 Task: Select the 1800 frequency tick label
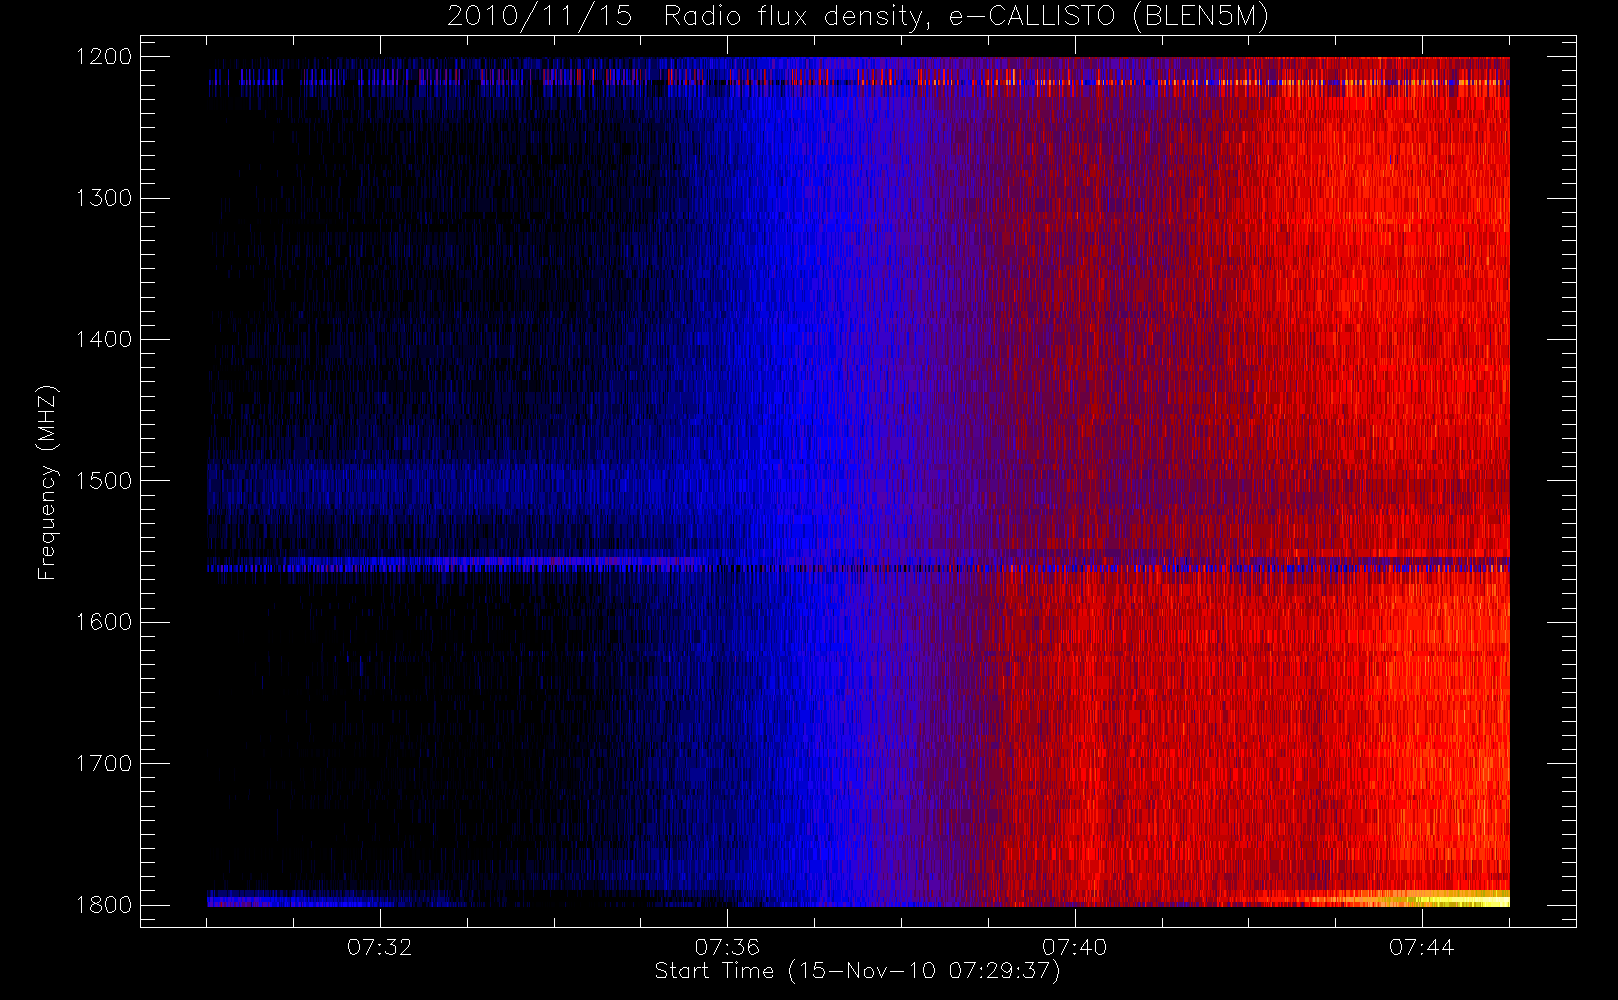tap(104, 905)
